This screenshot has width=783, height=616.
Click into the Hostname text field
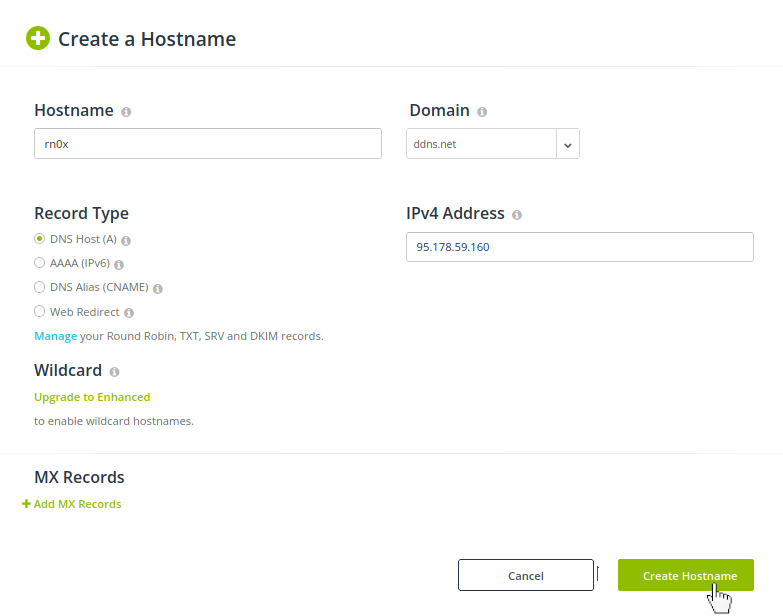(207, 144)
